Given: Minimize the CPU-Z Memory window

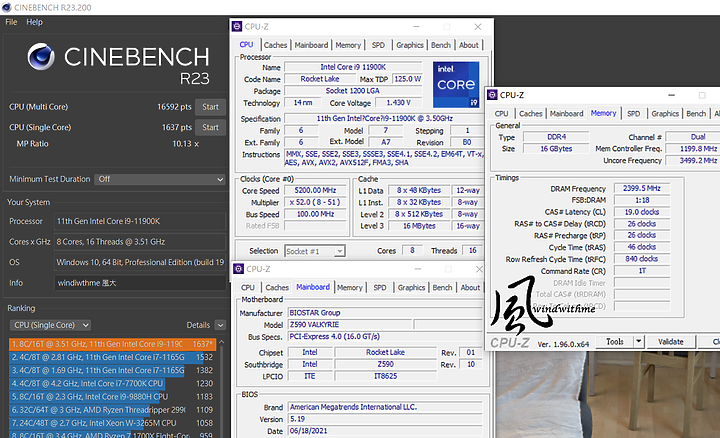Looking at the screenshot, I should coord(671,95).
